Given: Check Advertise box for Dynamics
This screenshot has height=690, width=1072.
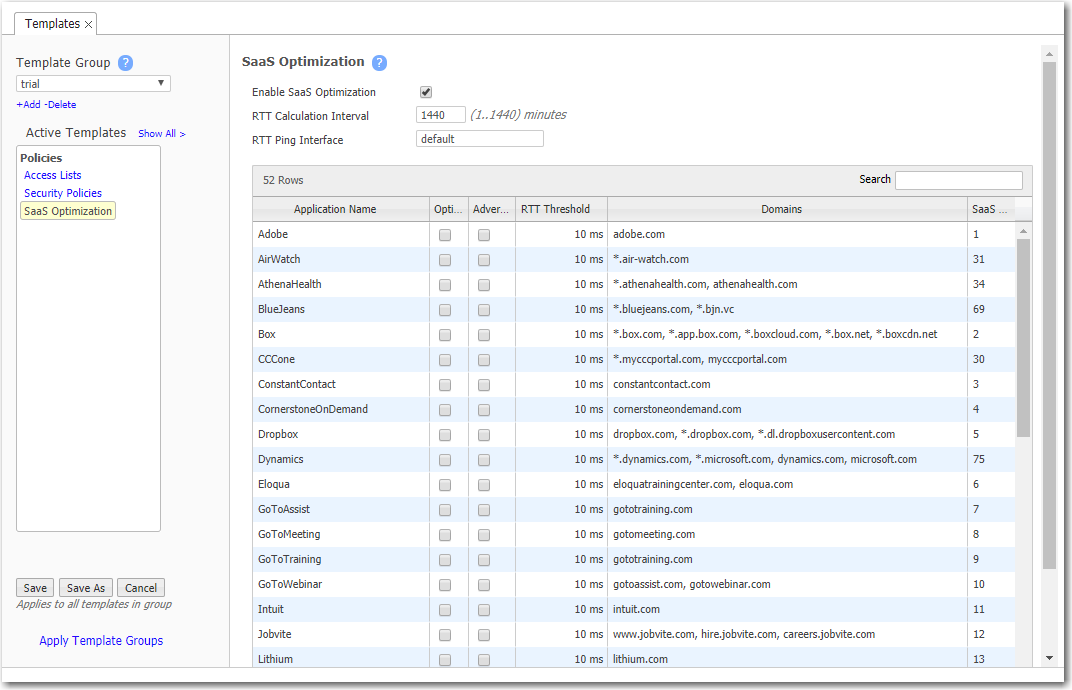Looking at the screenshot, I should 484,460.
